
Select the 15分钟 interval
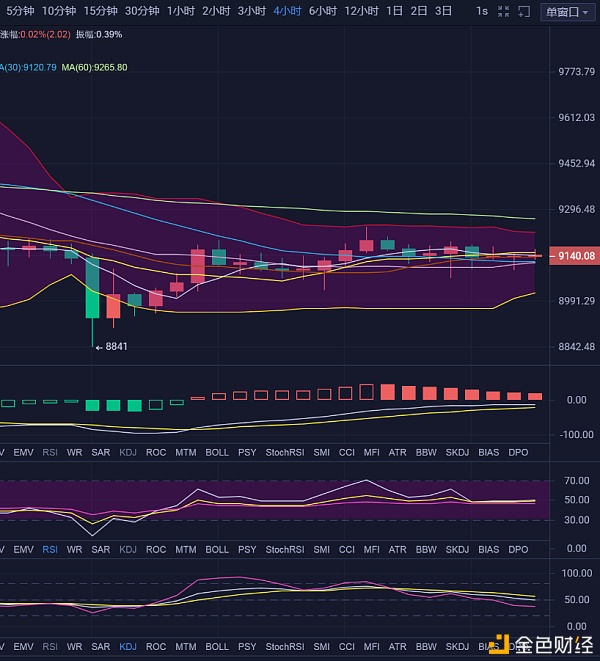click(101, 11)
